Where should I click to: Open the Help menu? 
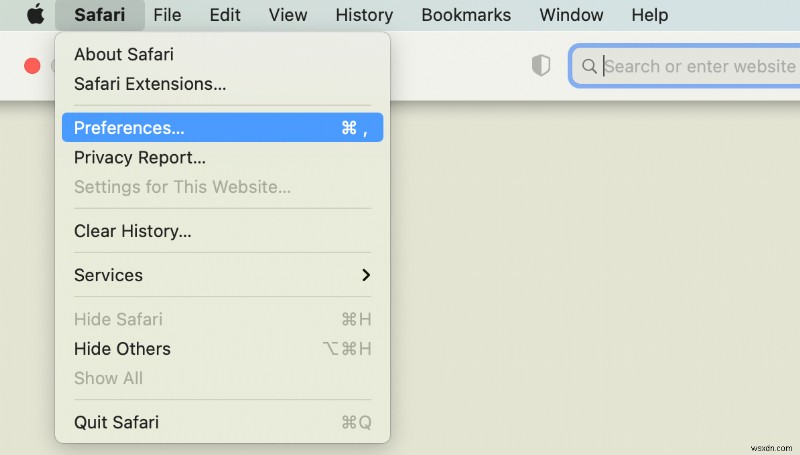pyautogui.click(x=649, y=15)
